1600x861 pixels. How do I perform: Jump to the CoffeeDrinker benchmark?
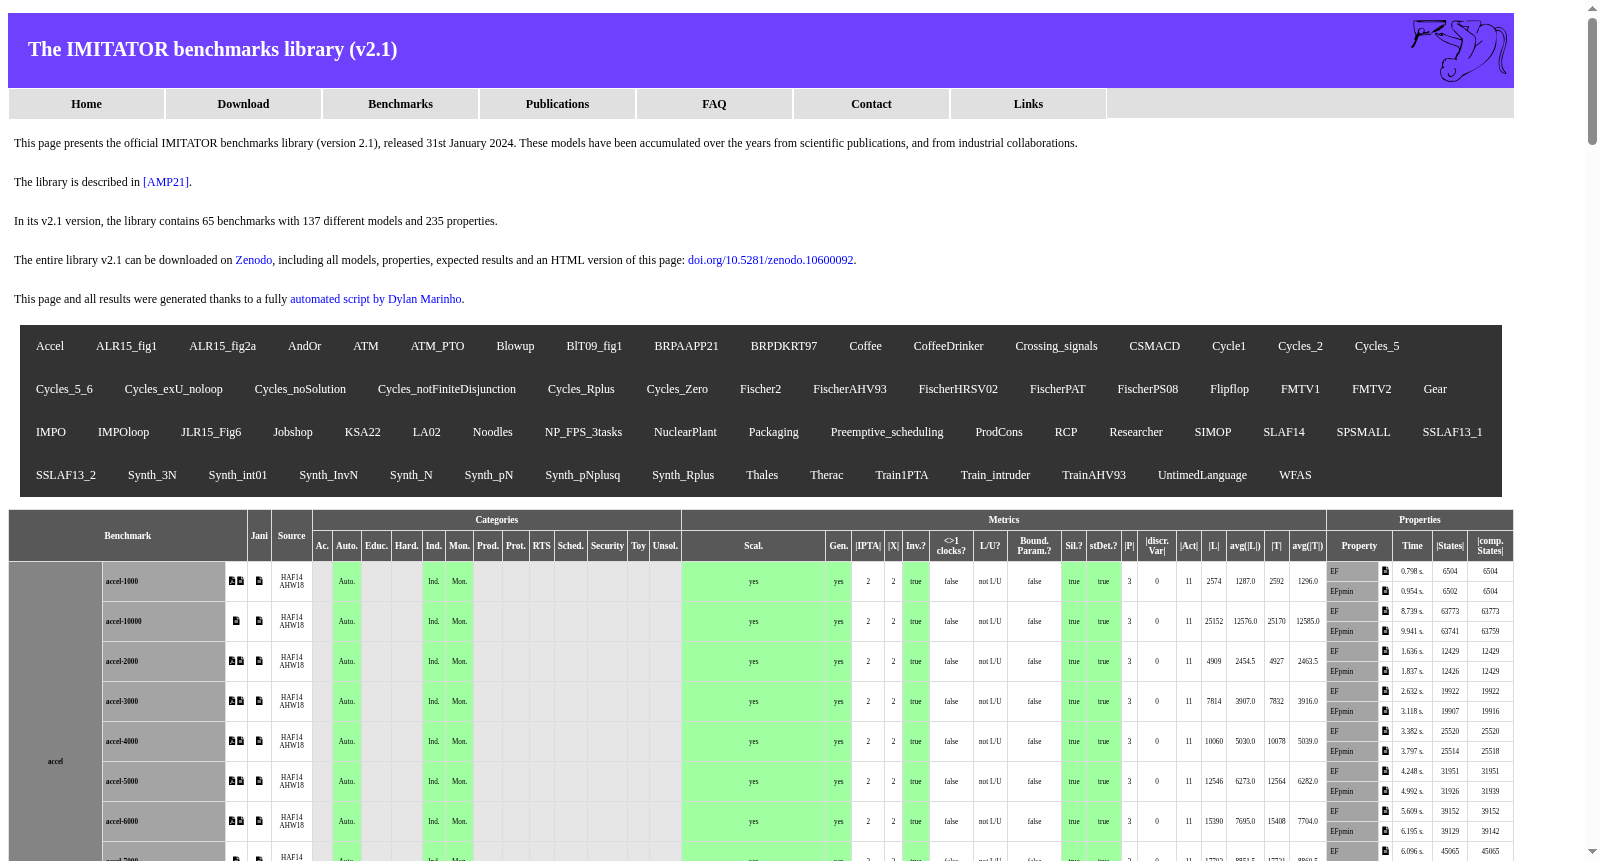[949, 346]
